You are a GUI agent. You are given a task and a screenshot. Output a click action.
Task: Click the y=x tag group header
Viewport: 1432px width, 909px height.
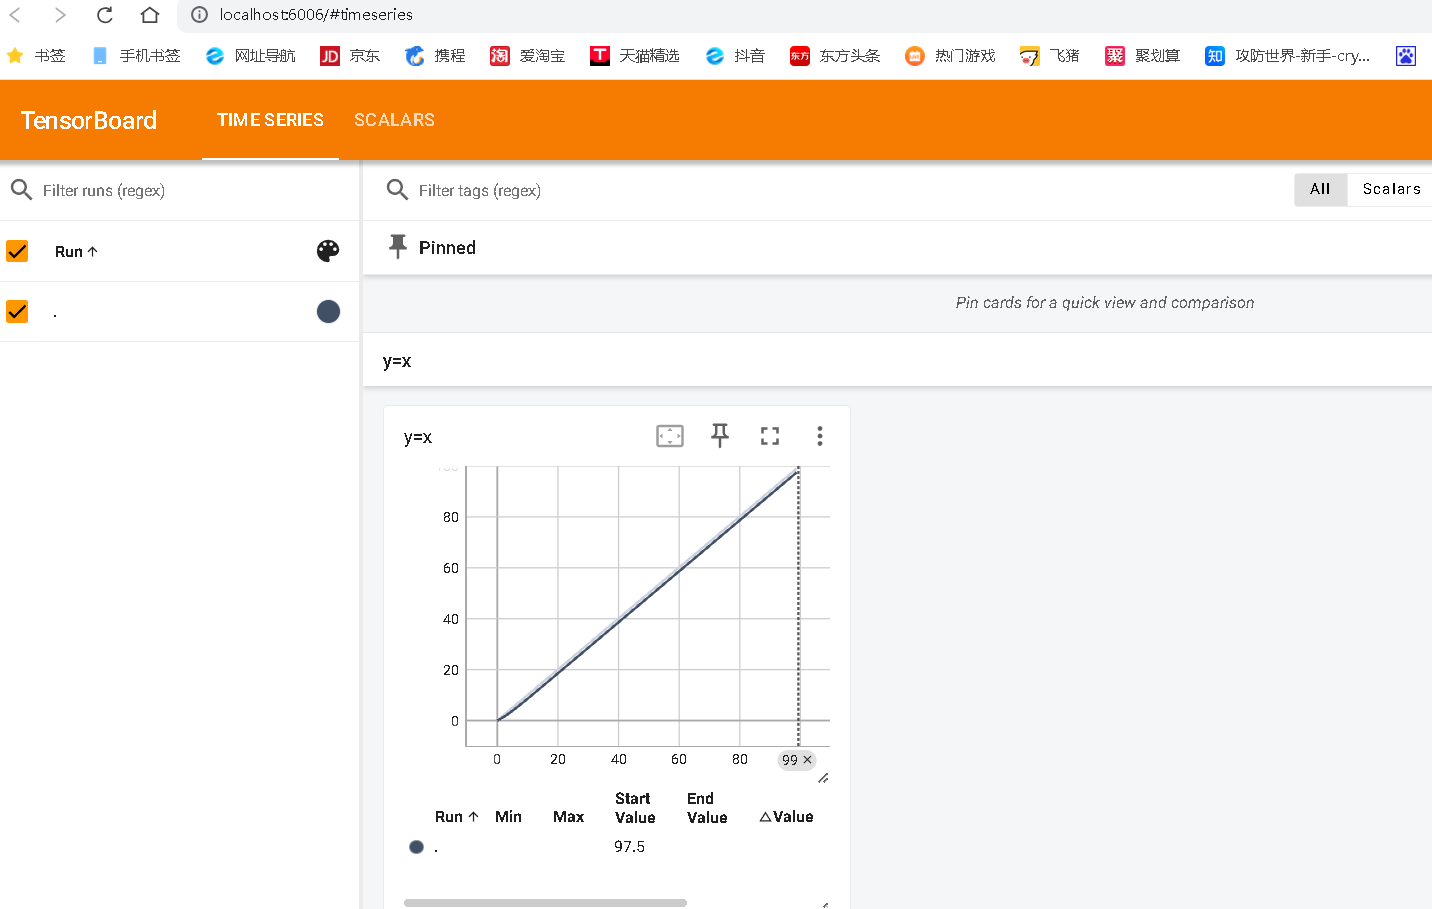pyautogui.click(x=398, y=361)
